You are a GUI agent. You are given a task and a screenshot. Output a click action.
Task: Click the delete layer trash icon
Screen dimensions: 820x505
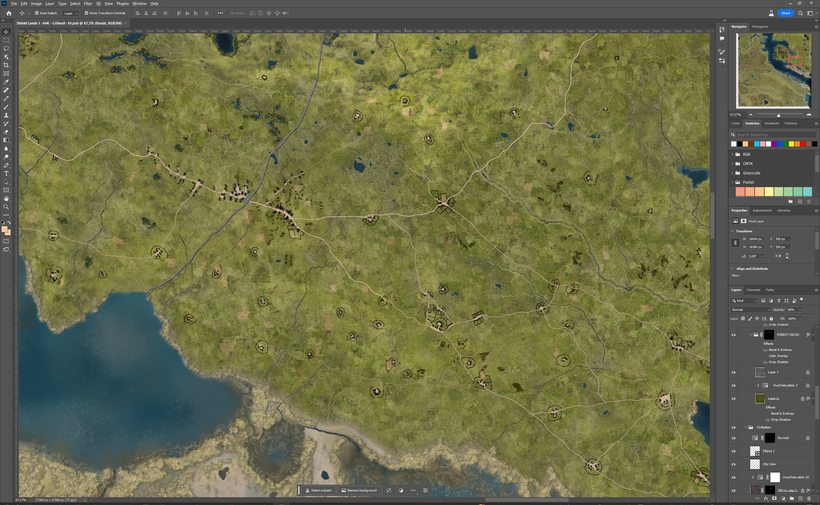point(809,499)
